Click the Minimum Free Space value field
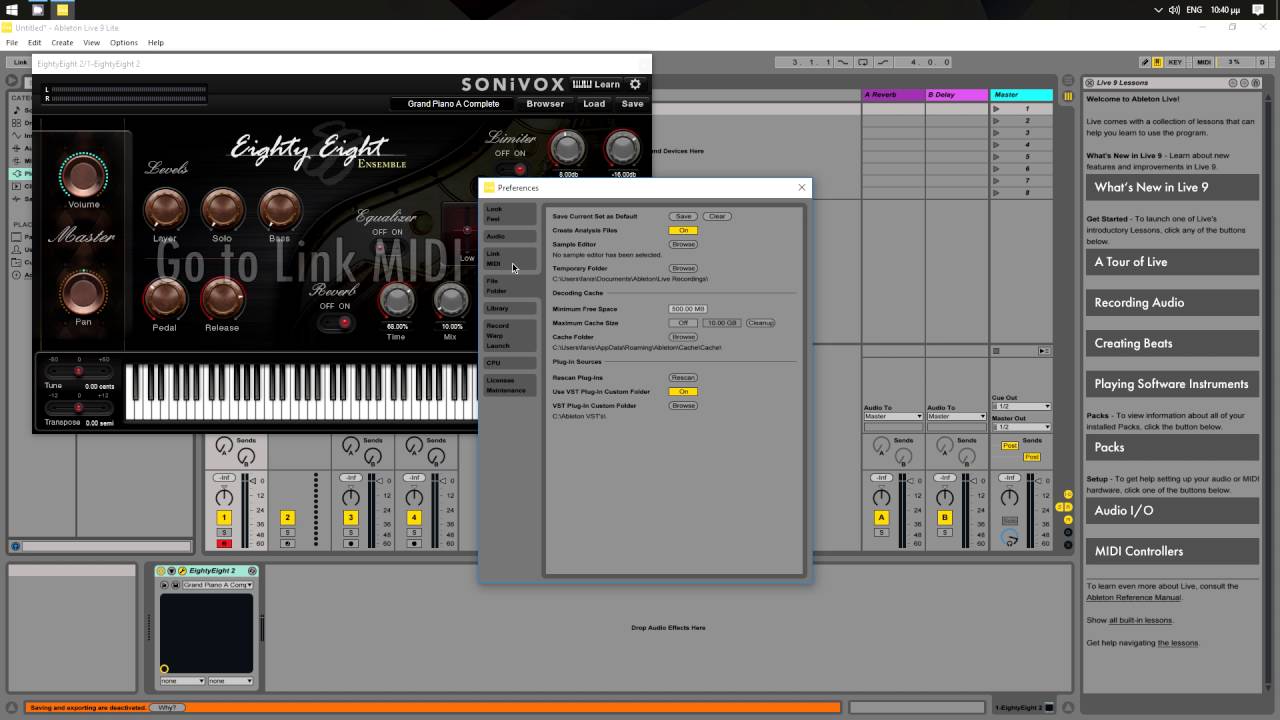 (x=688, y=309)
